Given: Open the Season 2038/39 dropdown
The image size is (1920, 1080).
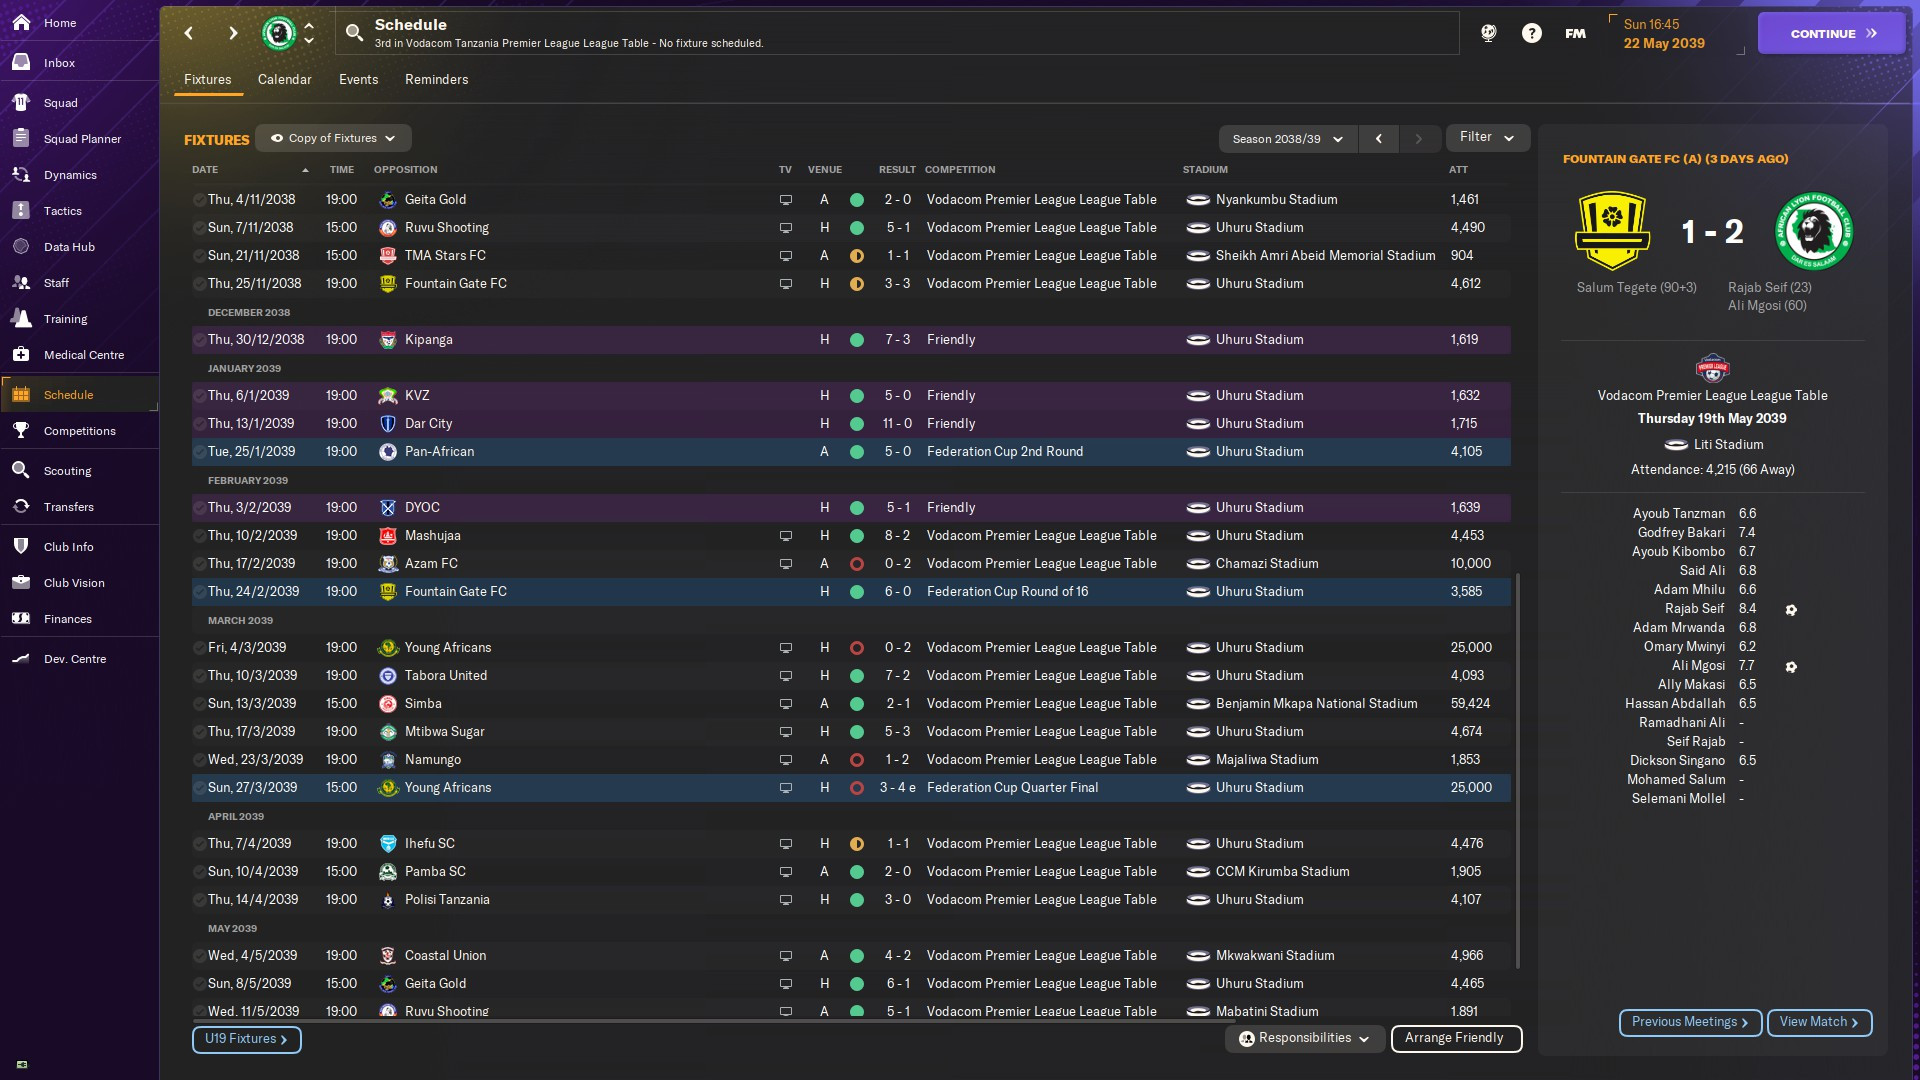Looking at the screenshot, I should pyautogui.click(x=1287, y=139).
